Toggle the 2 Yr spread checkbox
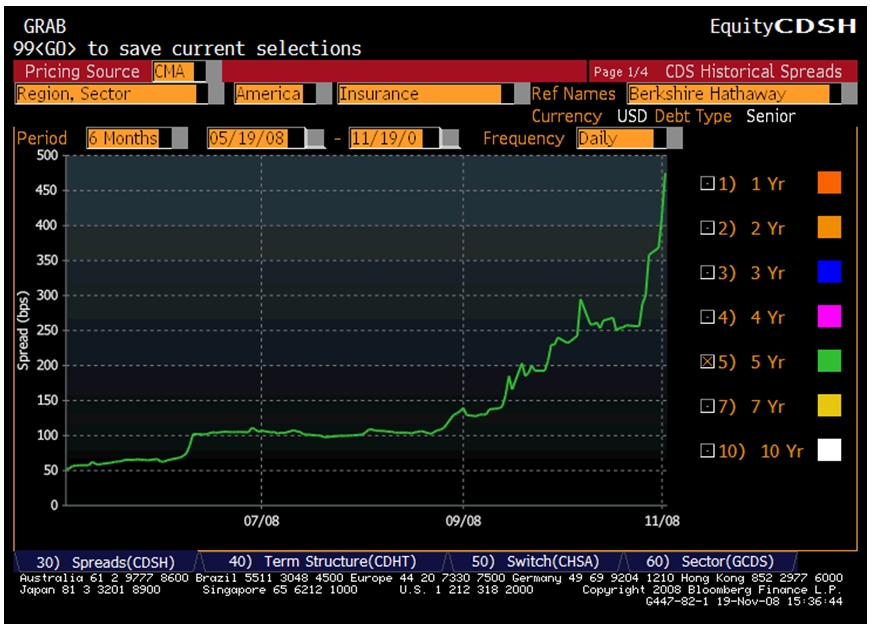870x640 pixels. 707,228
